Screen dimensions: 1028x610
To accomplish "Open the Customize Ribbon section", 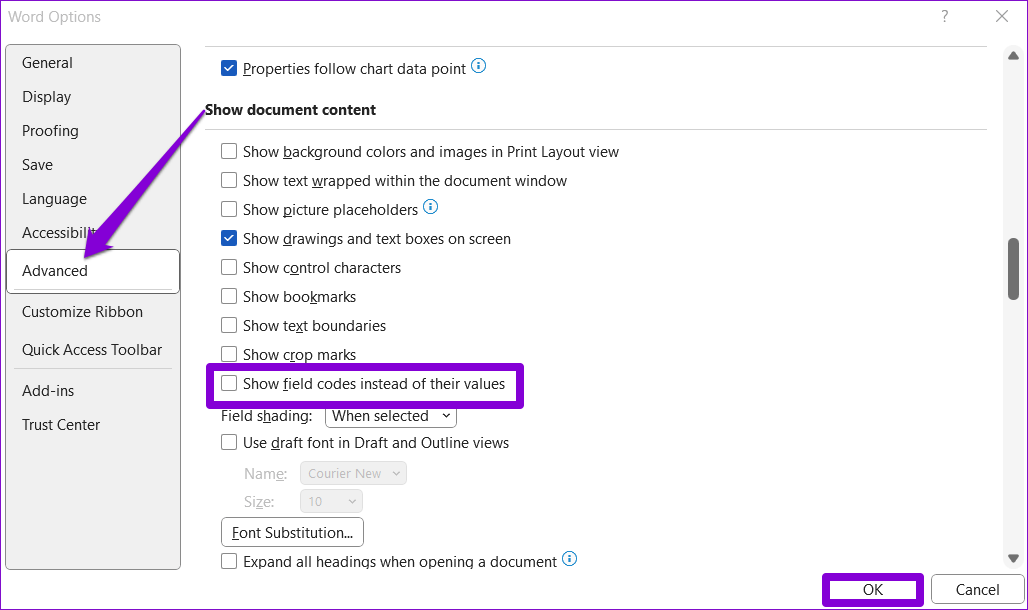I will 82,311.
